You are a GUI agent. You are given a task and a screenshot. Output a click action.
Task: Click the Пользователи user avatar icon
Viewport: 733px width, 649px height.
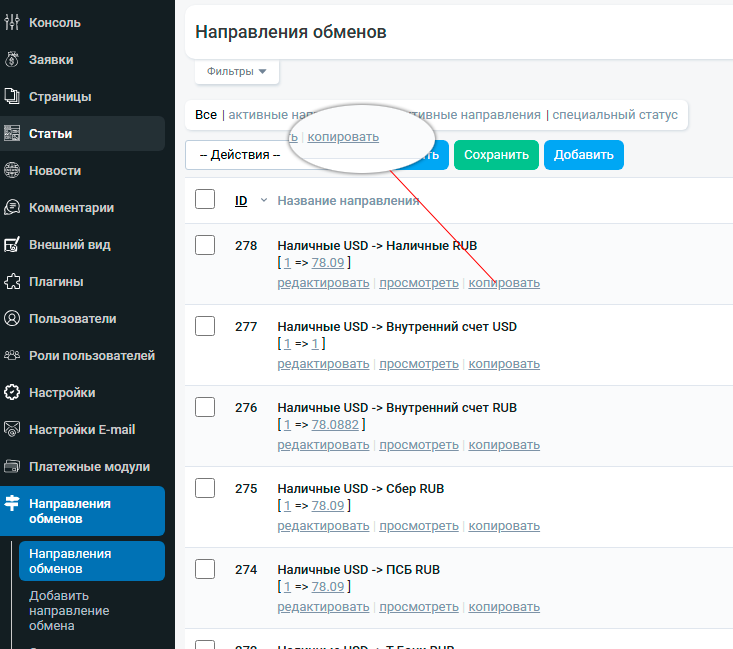tap(12, 318)
